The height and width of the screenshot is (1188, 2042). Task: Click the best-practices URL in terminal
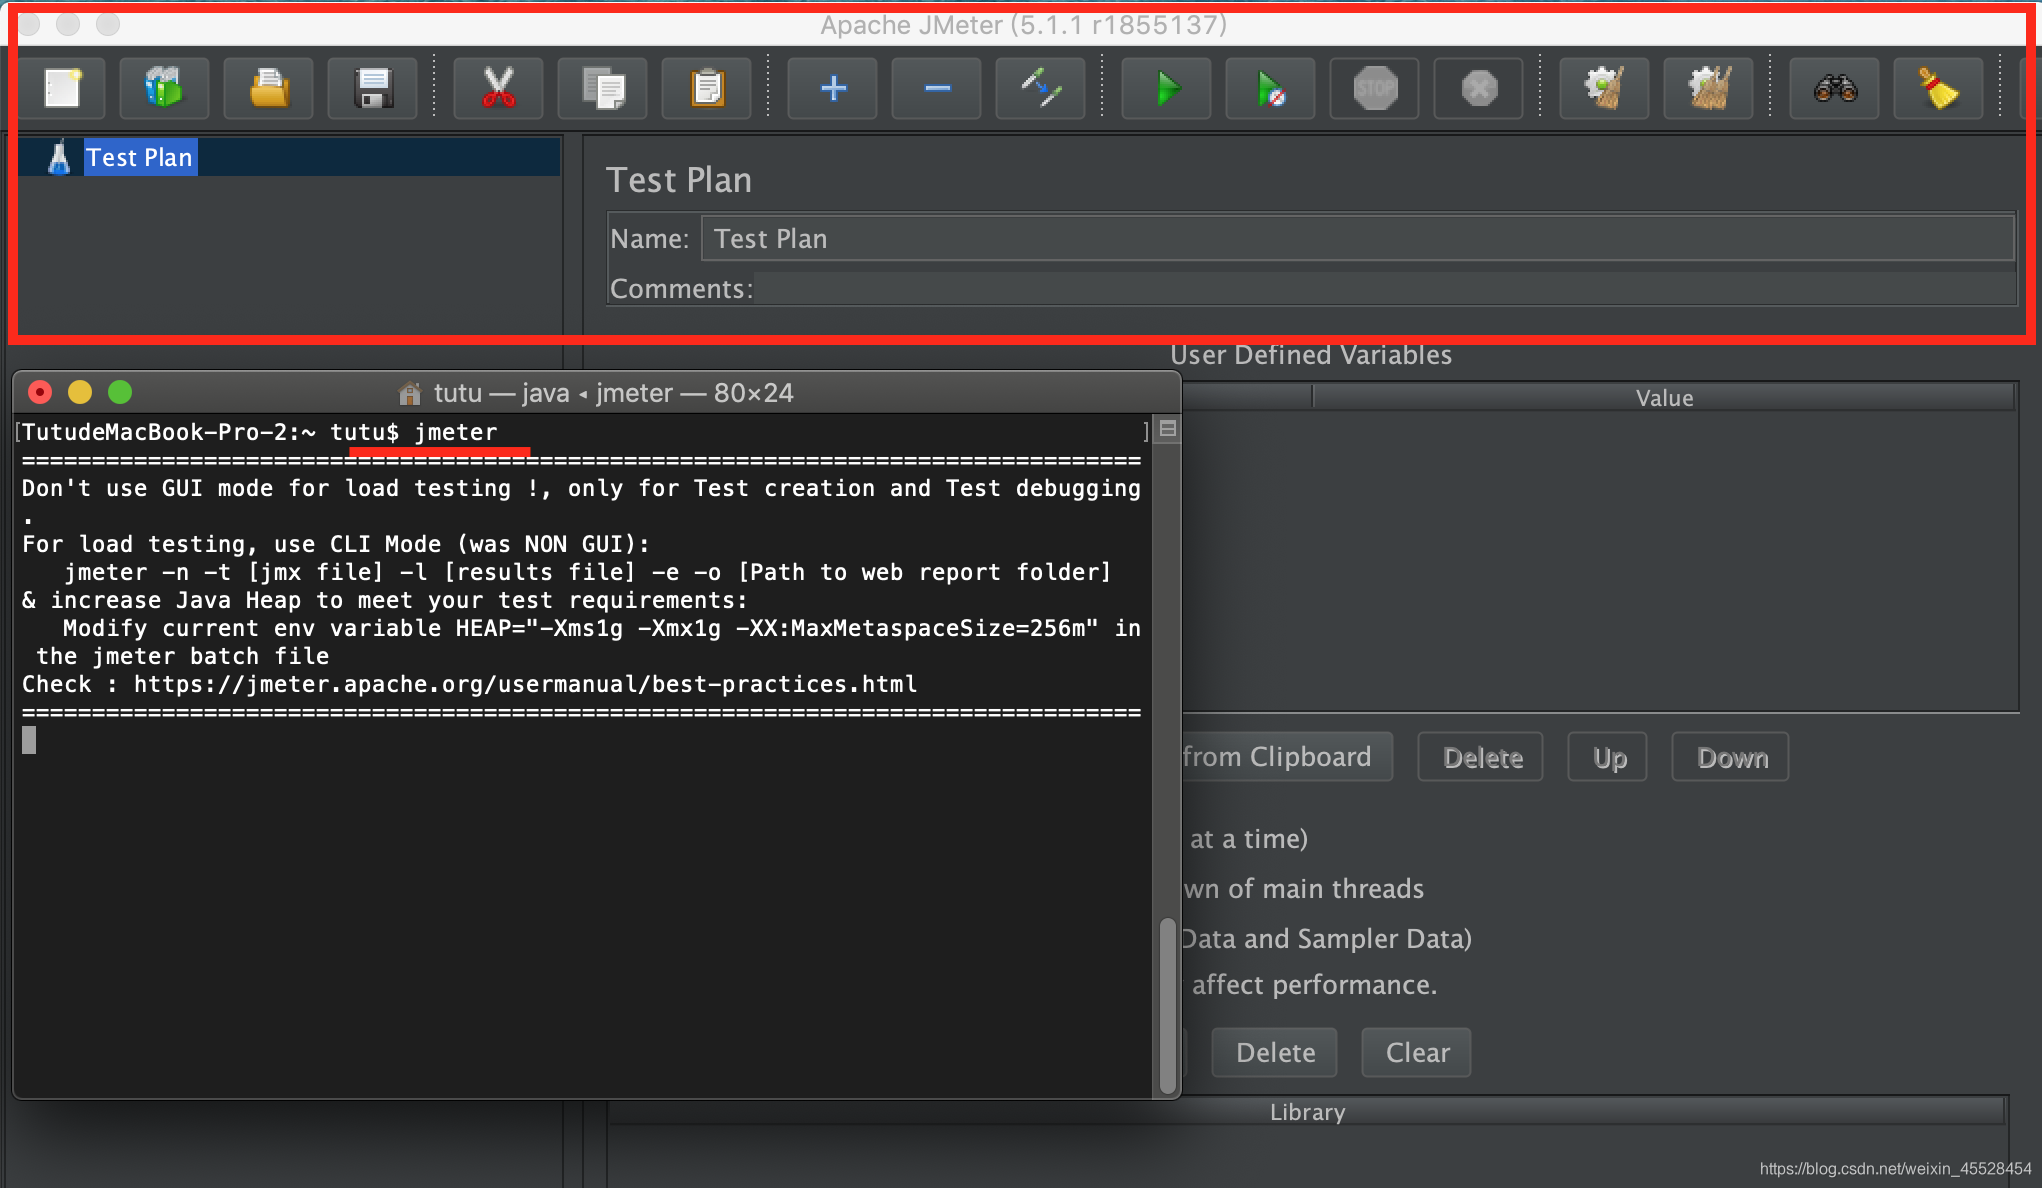[x=525, y=684]
